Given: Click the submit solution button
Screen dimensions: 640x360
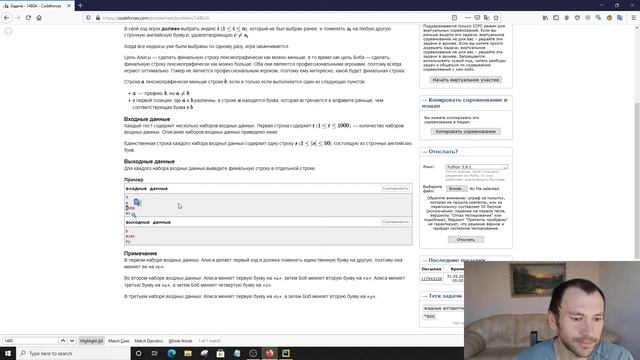Looking at the screenshot, I should 466,240.
